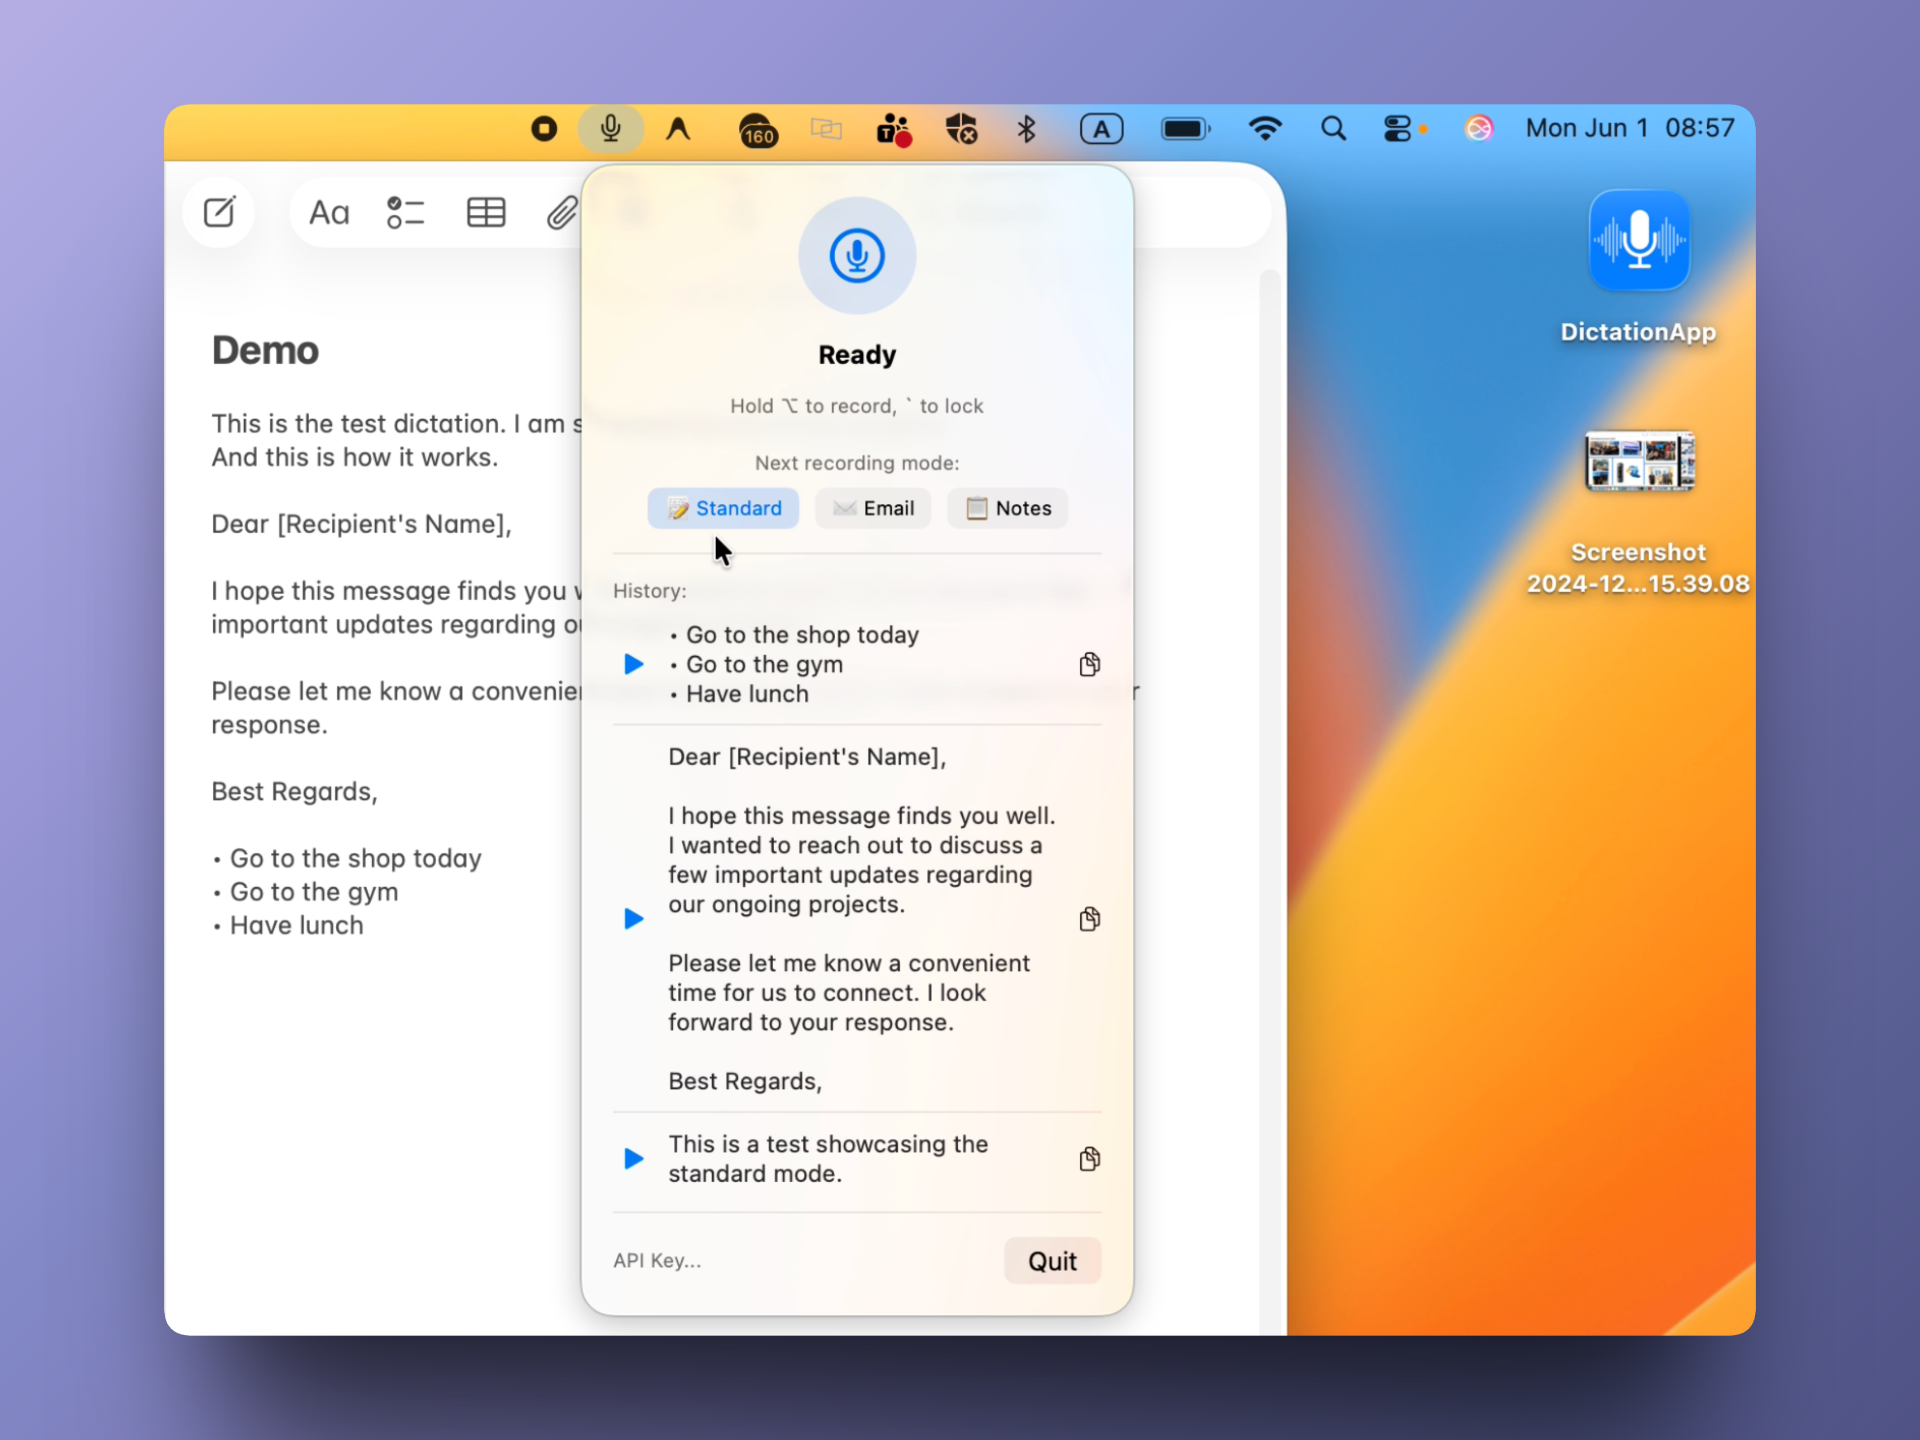Viewport: 1920px width, 1440px height.
Task: Click 'Dear [Recipient's Name],' in the note
Action: 361,525
